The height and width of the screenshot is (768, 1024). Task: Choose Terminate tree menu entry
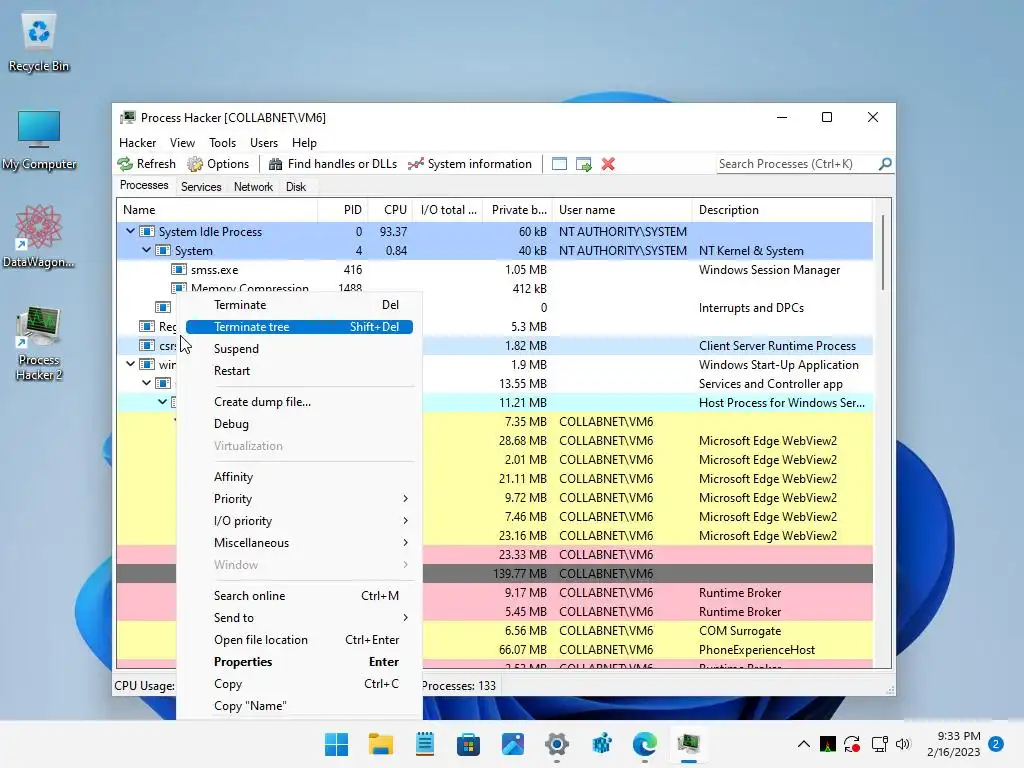(299, 327)
